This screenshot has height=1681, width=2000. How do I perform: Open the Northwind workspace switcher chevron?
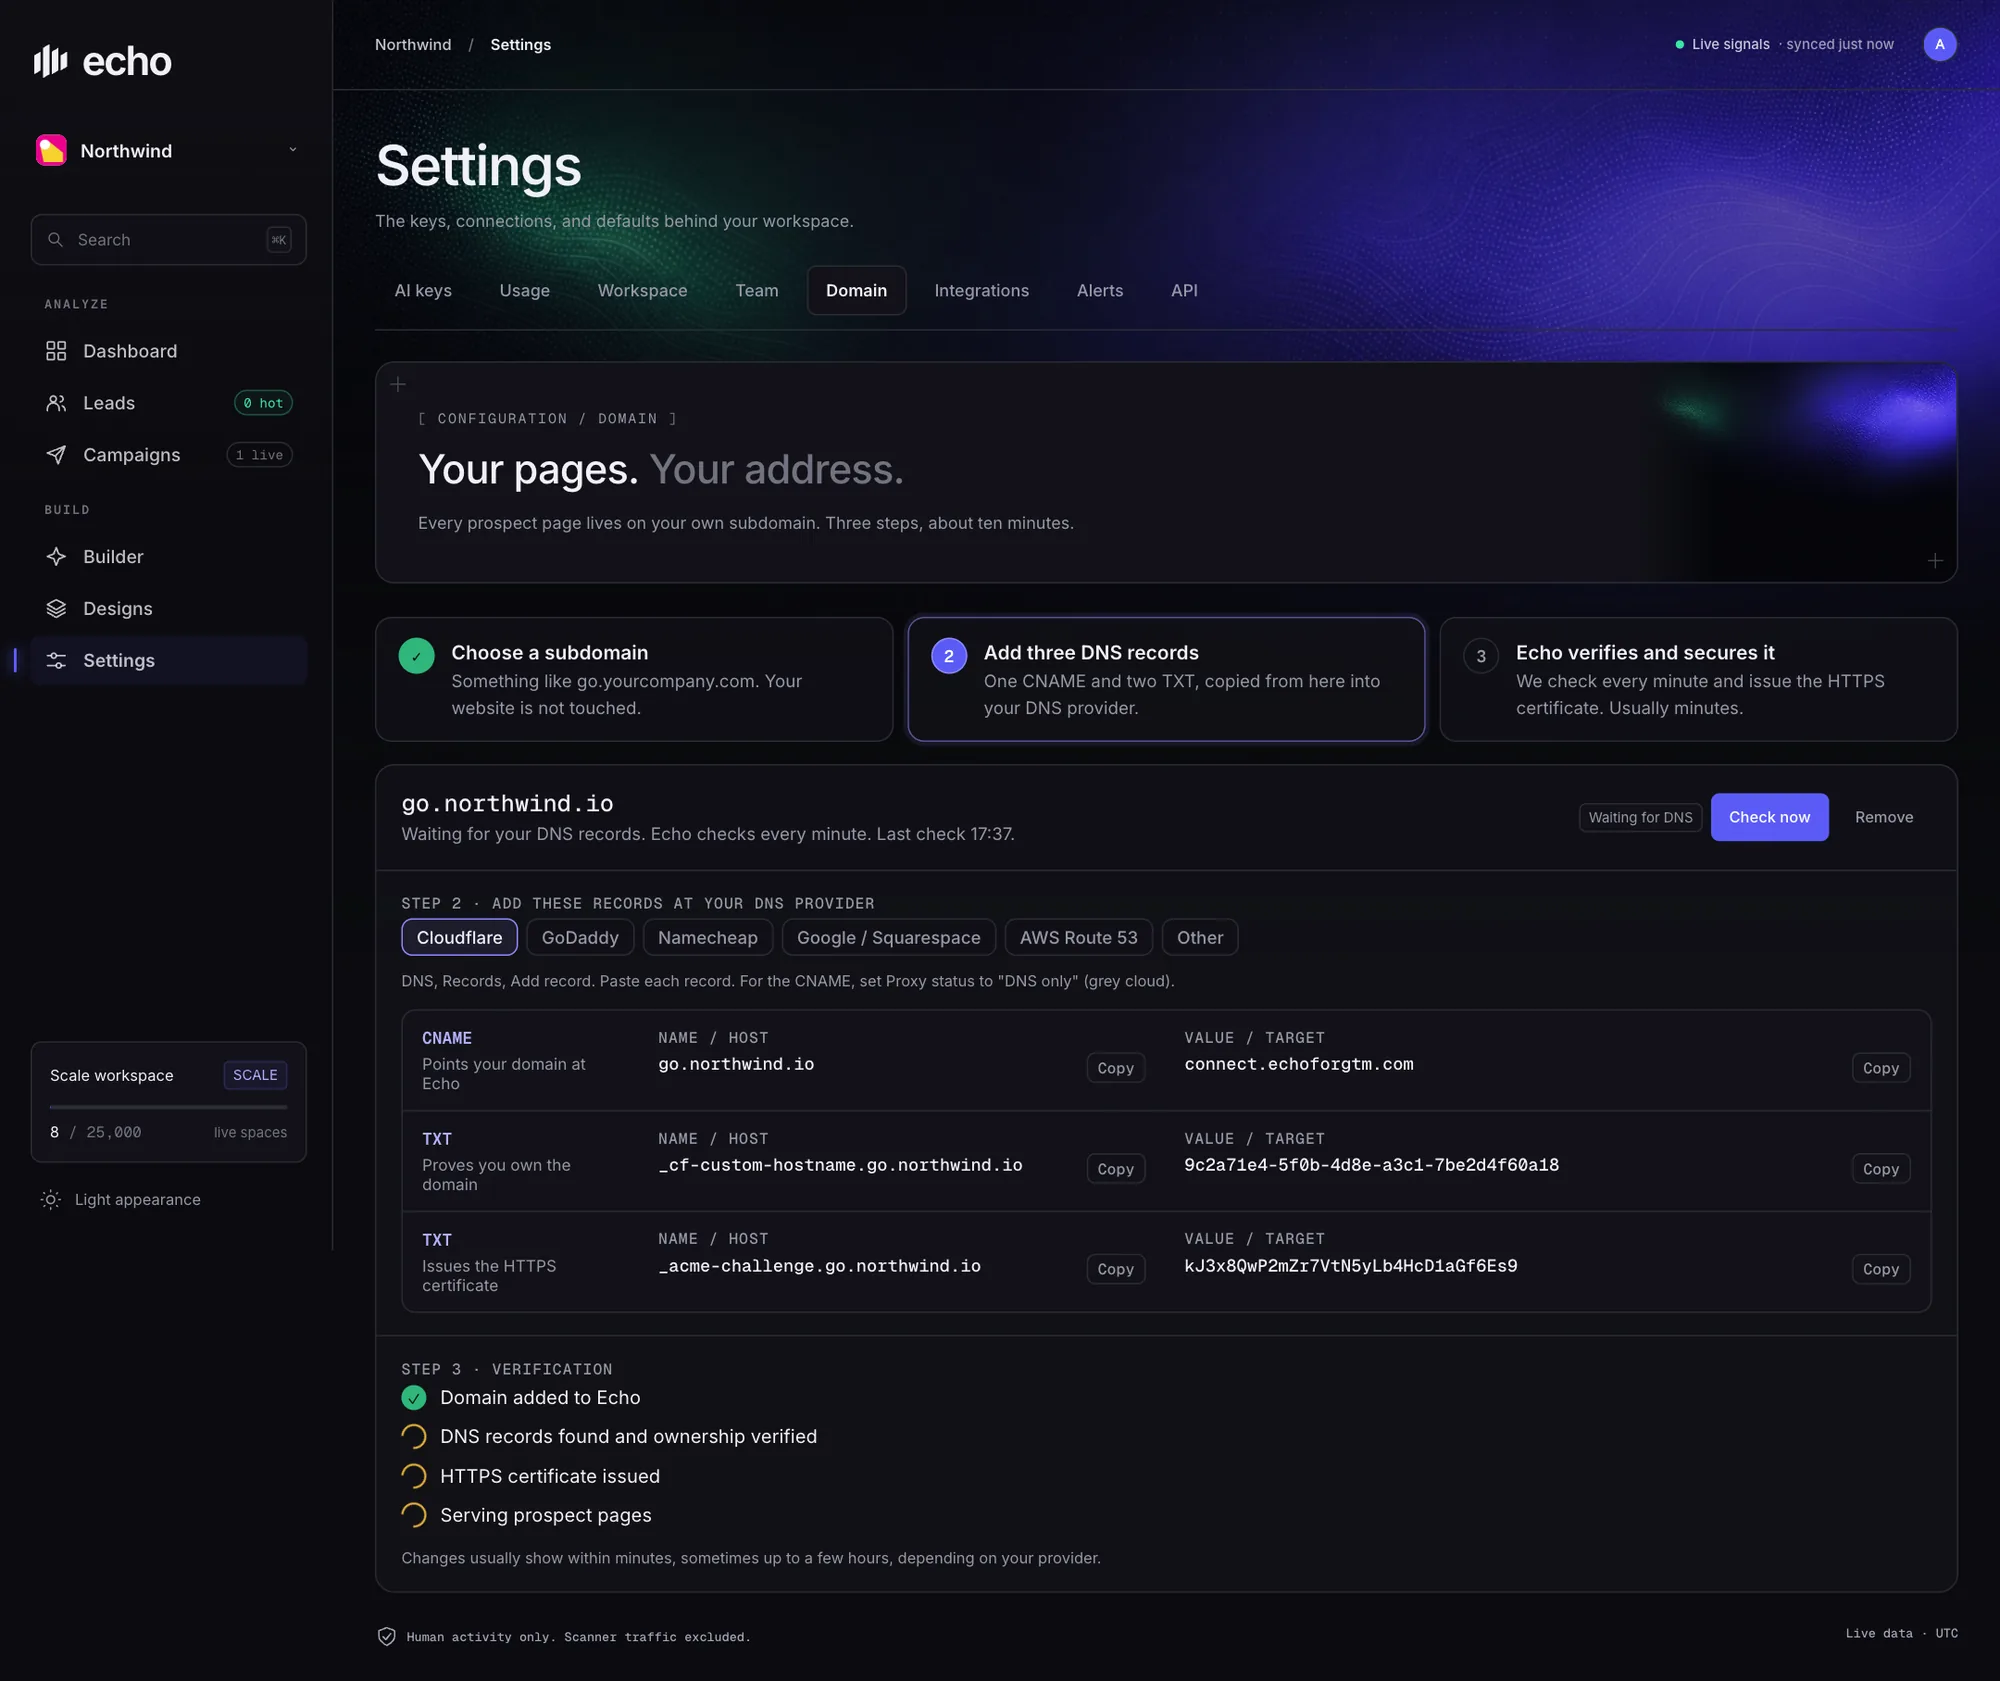[x=292, y=150]
